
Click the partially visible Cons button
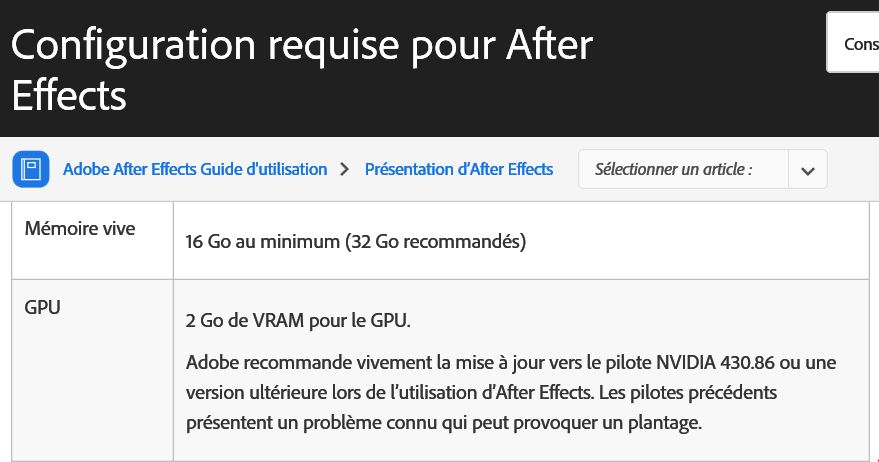click(x=858, y=43)
